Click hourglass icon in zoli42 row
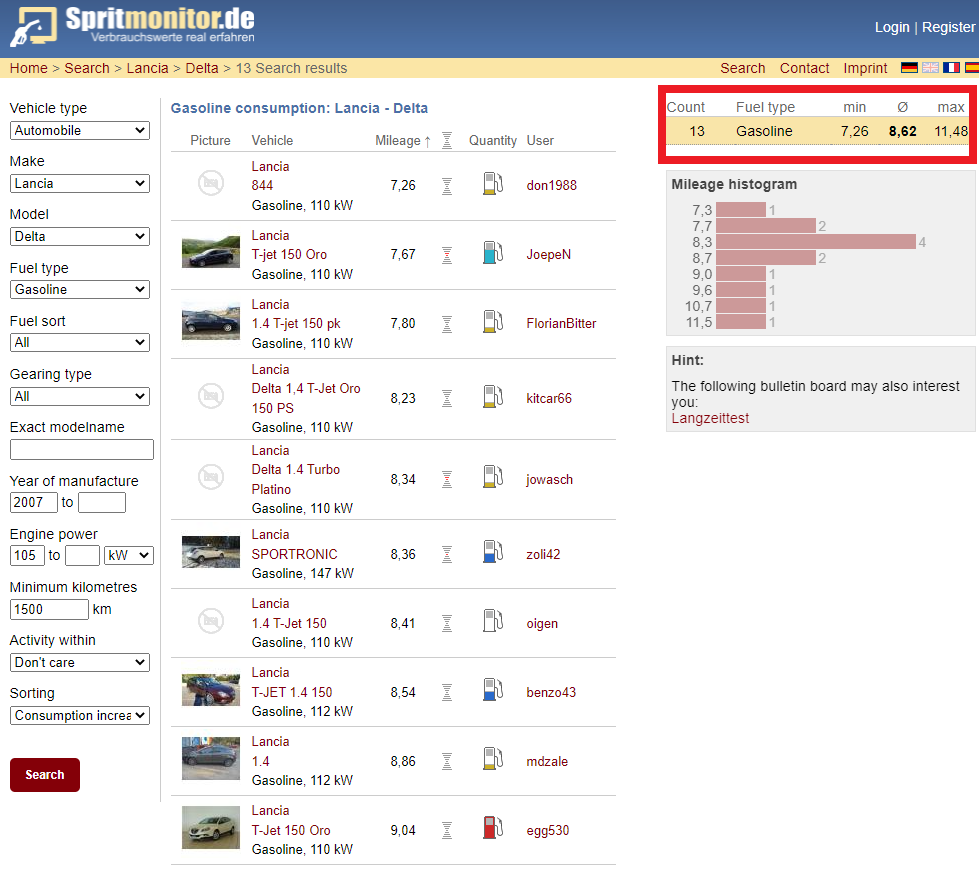 click(447, 554)
